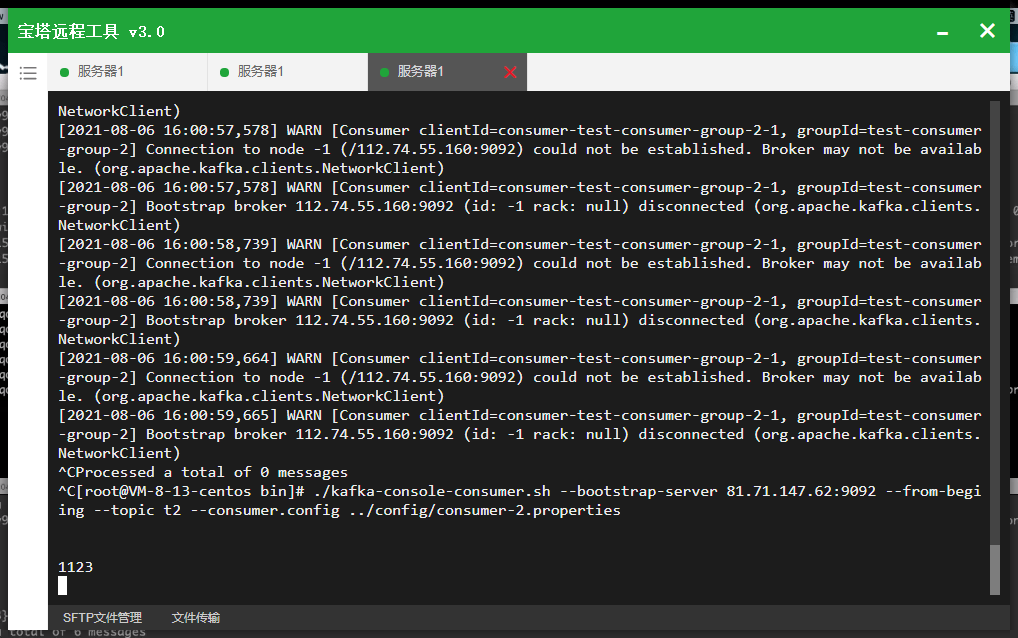
Task: Open SFTP文件管理 panel
Action: (103, 618)
